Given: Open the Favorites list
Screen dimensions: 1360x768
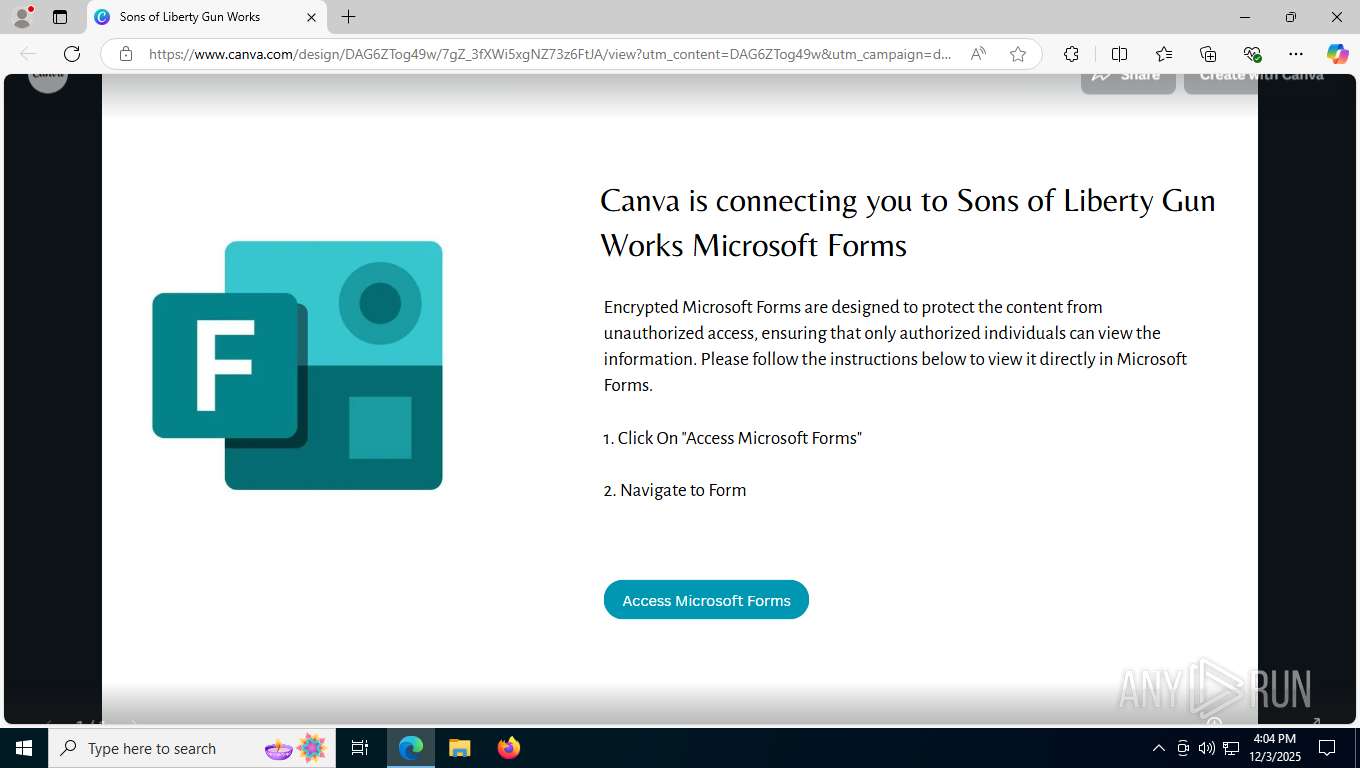Looking at the screenshot, I should [1164, 54].
